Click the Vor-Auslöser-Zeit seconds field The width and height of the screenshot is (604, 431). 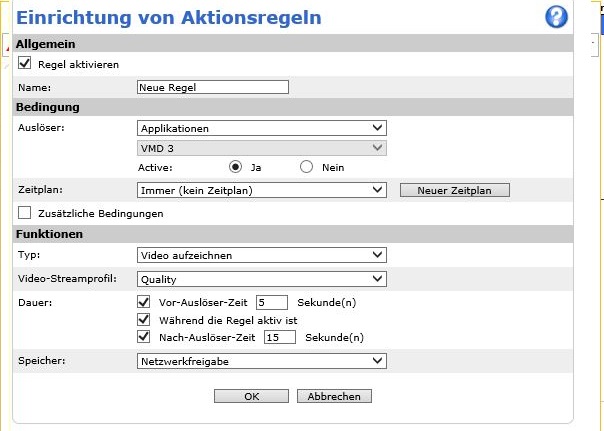pos(271,301)
